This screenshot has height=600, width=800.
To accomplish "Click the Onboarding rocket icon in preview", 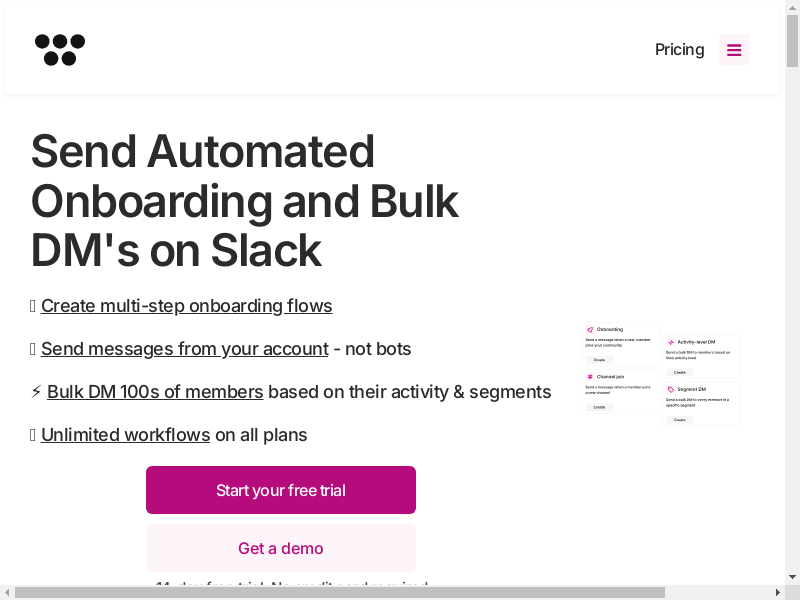I will pyautogui.click(x=590, y=329).
